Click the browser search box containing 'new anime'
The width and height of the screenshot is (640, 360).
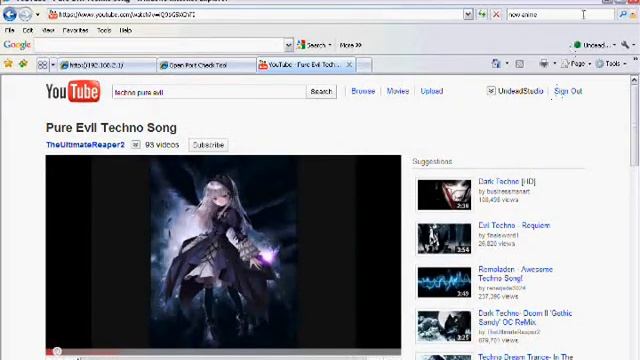(560, 15)
